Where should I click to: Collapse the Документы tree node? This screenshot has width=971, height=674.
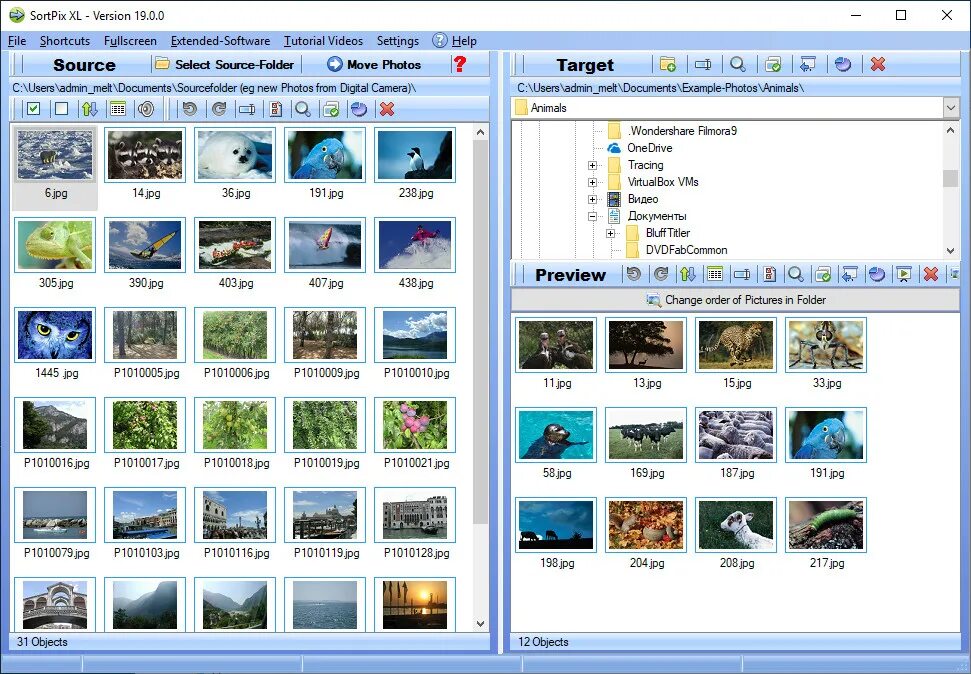click(593, 216)
